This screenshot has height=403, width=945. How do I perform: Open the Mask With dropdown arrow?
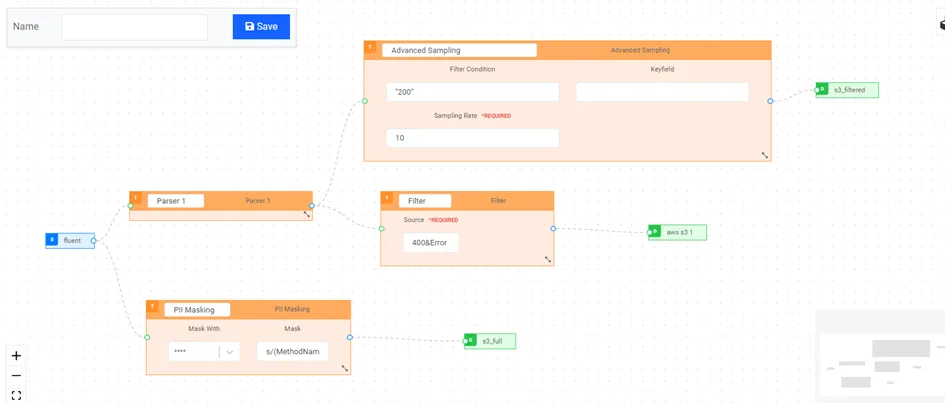click(230, 352)
